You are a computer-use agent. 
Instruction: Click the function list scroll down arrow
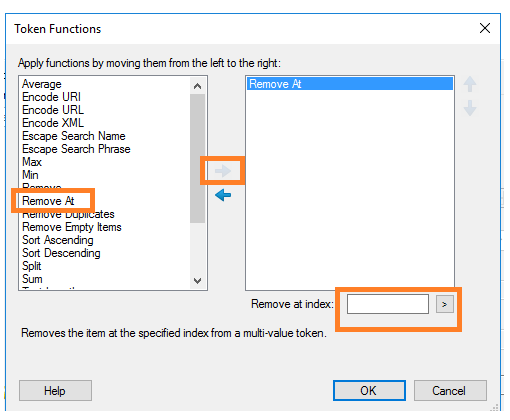point(197,281)
